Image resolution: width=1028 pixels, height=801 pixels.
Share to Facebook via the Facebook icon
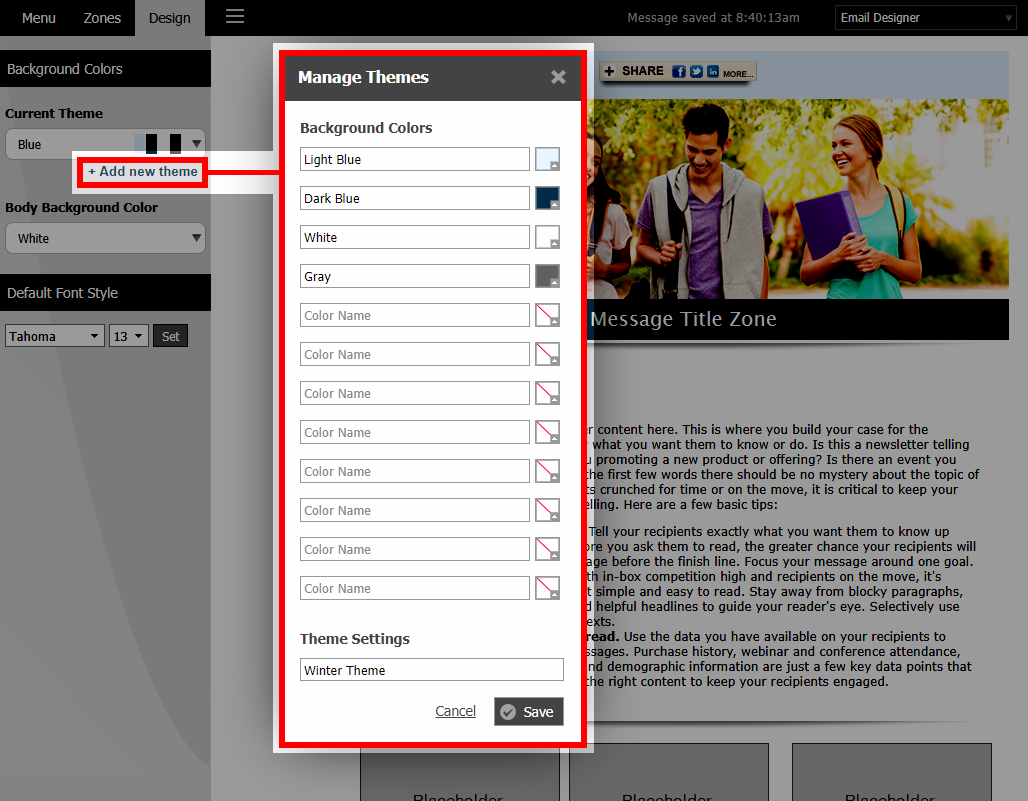[x=679, y=71]
